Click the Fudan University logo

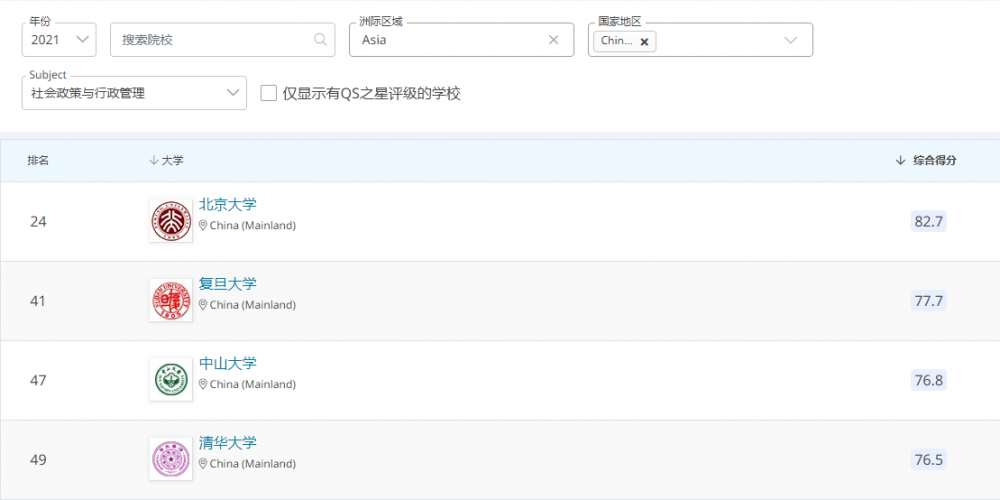pos(170,300)
